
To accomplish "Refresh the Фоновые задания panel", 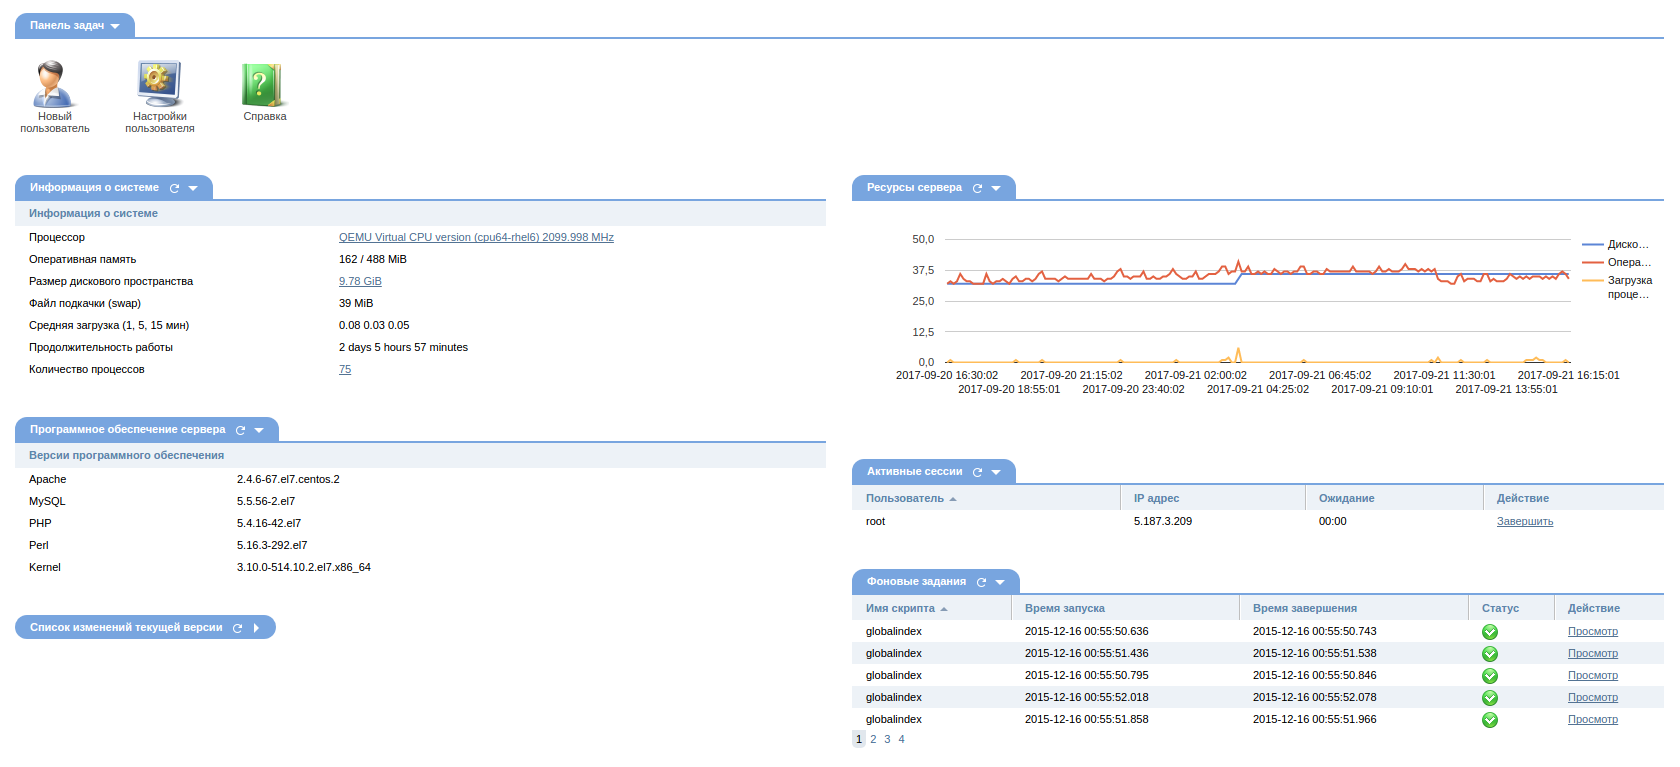I will 982,582.
